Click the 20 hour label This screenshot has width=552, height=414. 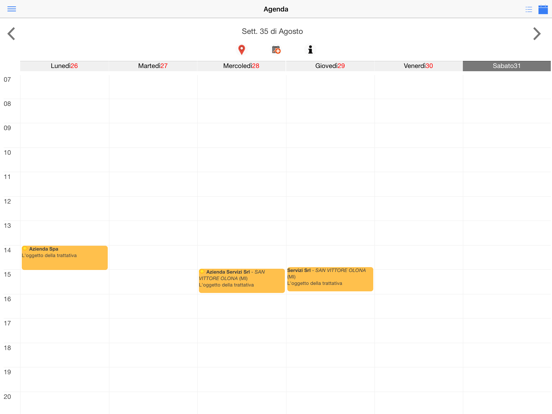[7, 396]
